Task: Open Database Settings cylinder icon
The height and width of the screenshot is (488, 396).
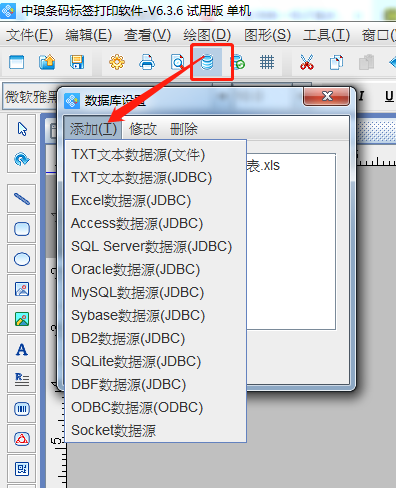Action: 207,62
